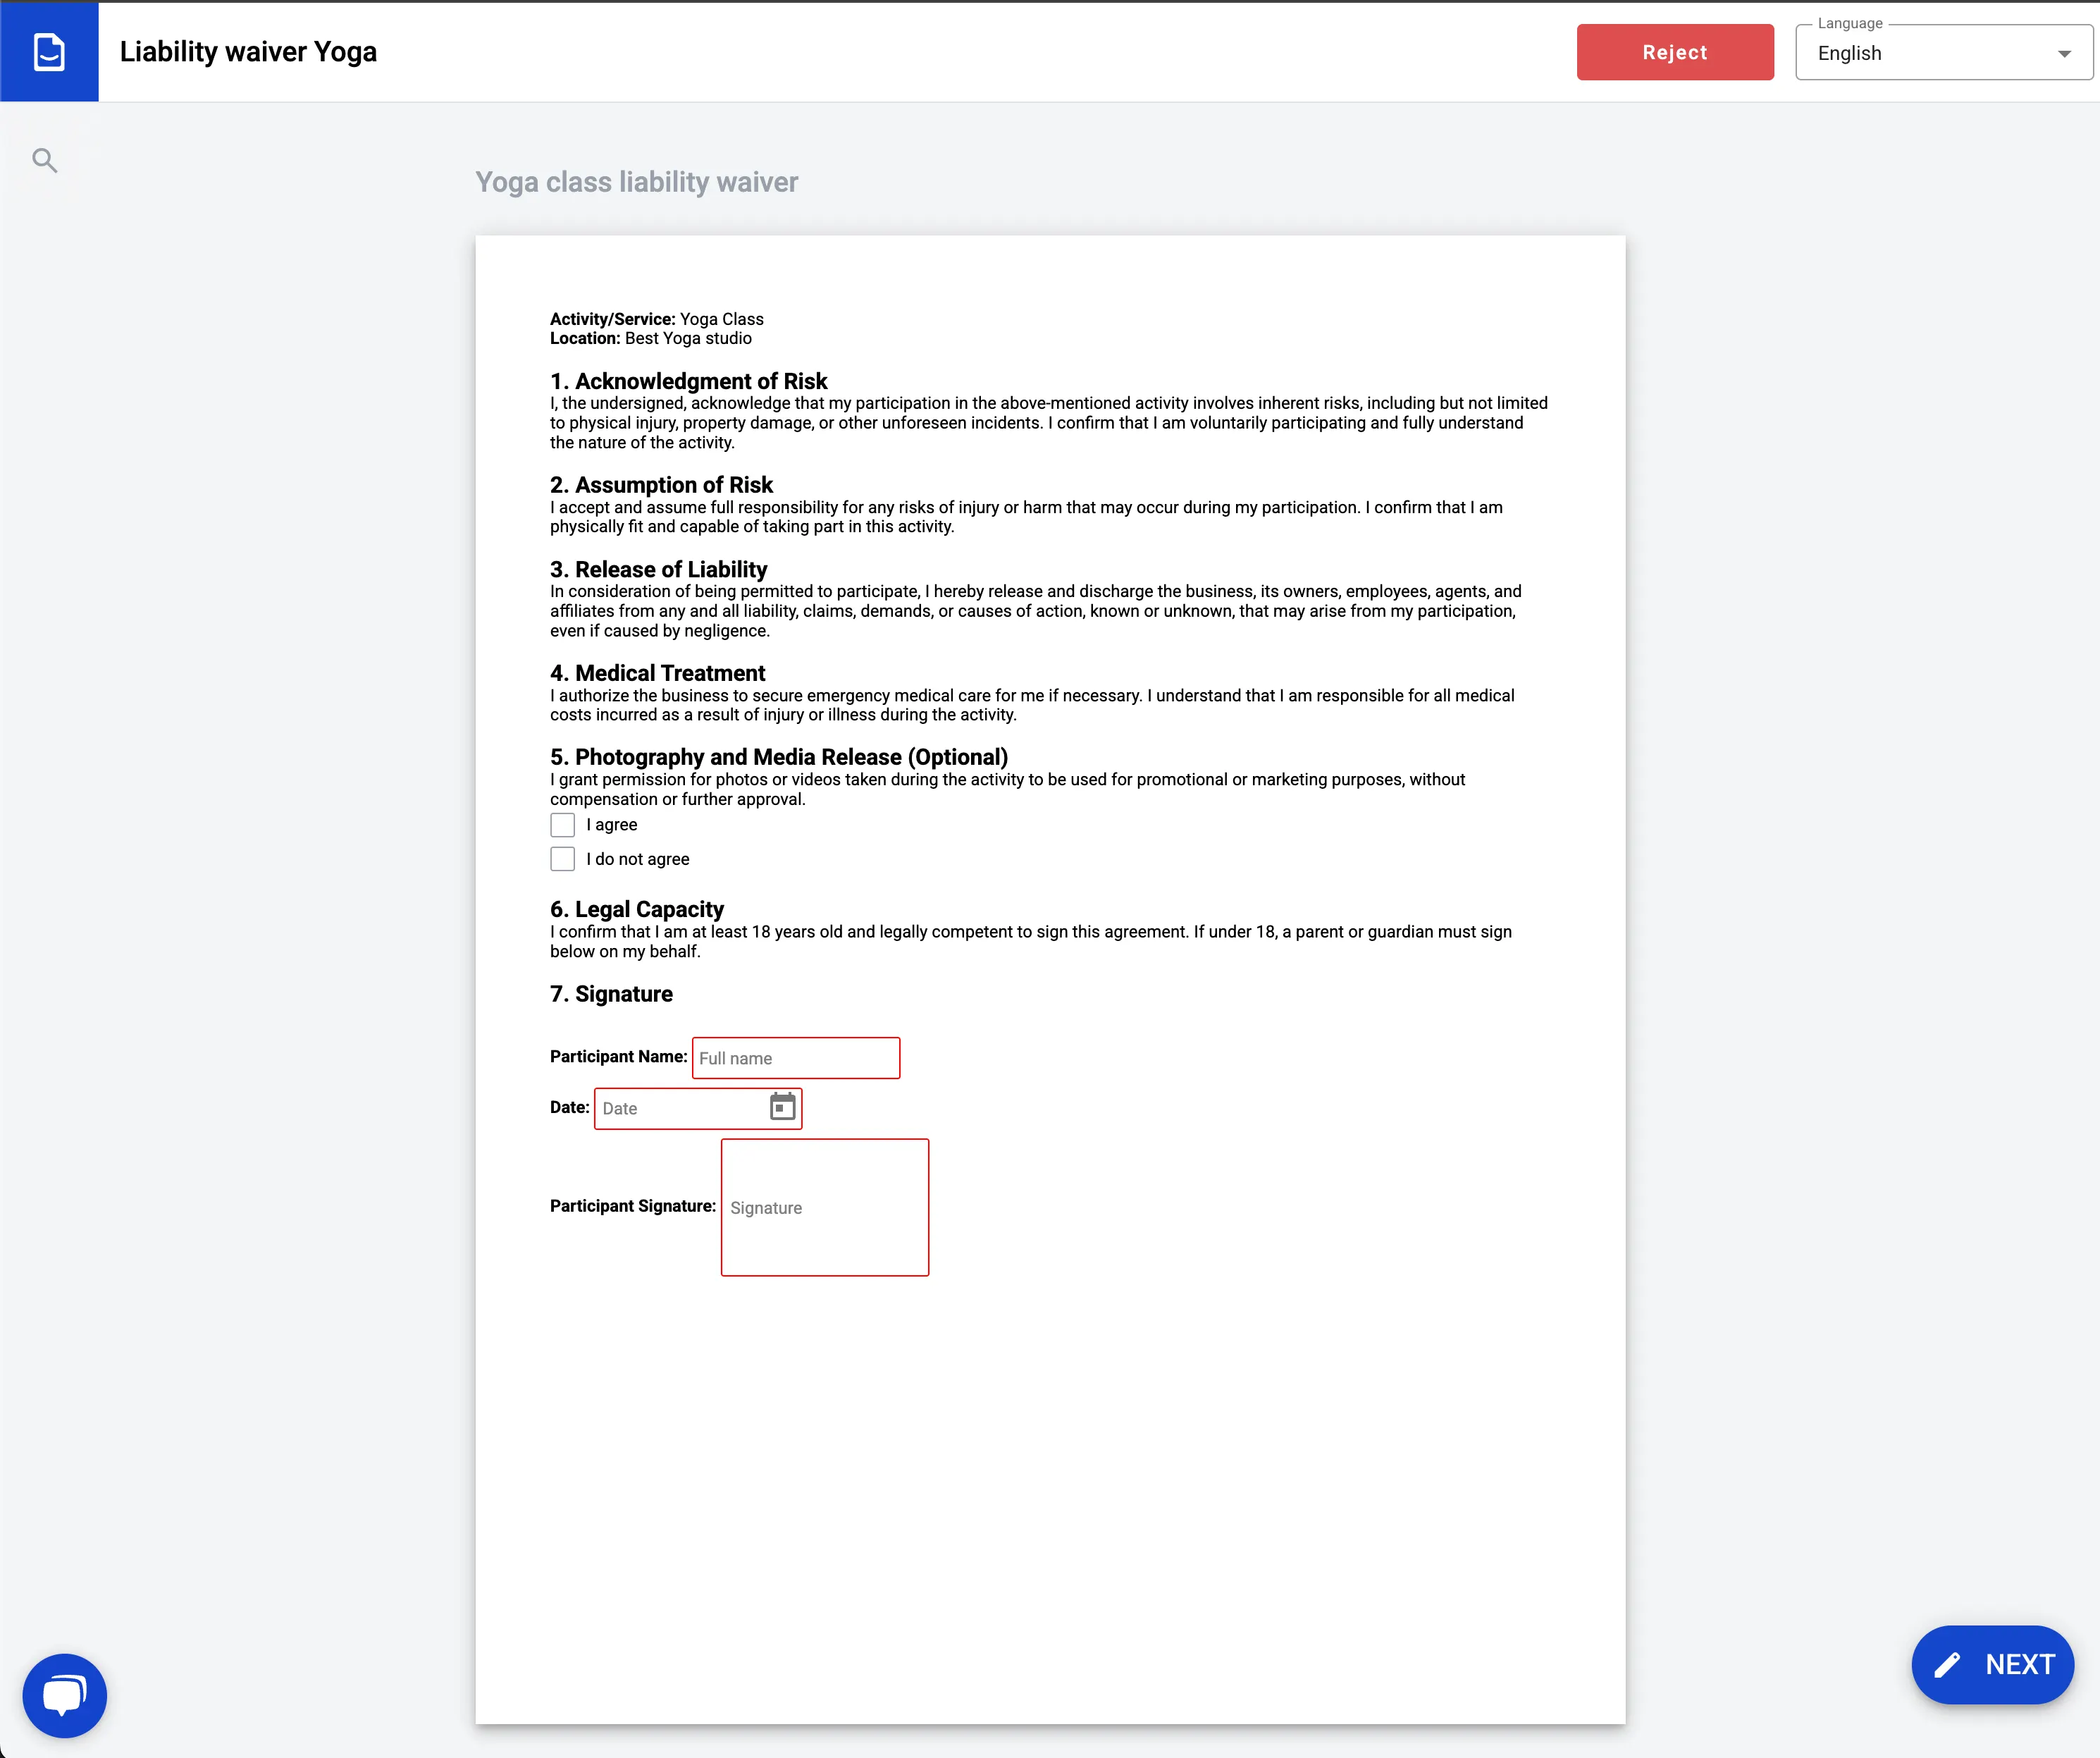Image resolution: width=2100 pixels, height=1758 pixels.
Task: Open search with the magnifier icon
Action: (45, 160)
